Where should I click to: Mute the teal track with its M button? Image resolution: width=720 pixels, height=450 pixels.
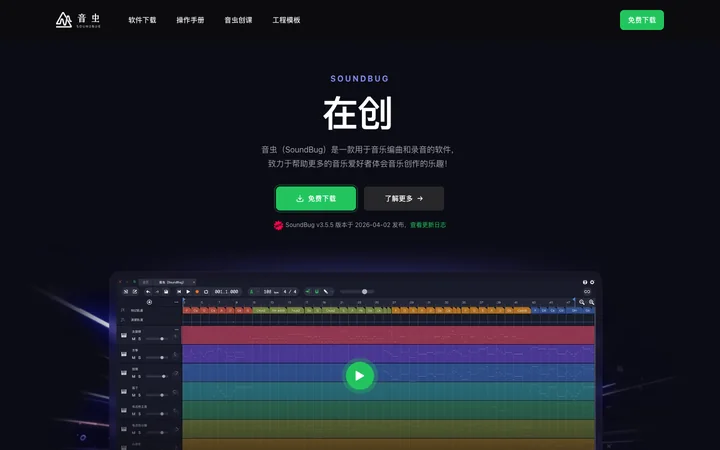(134, 395)
